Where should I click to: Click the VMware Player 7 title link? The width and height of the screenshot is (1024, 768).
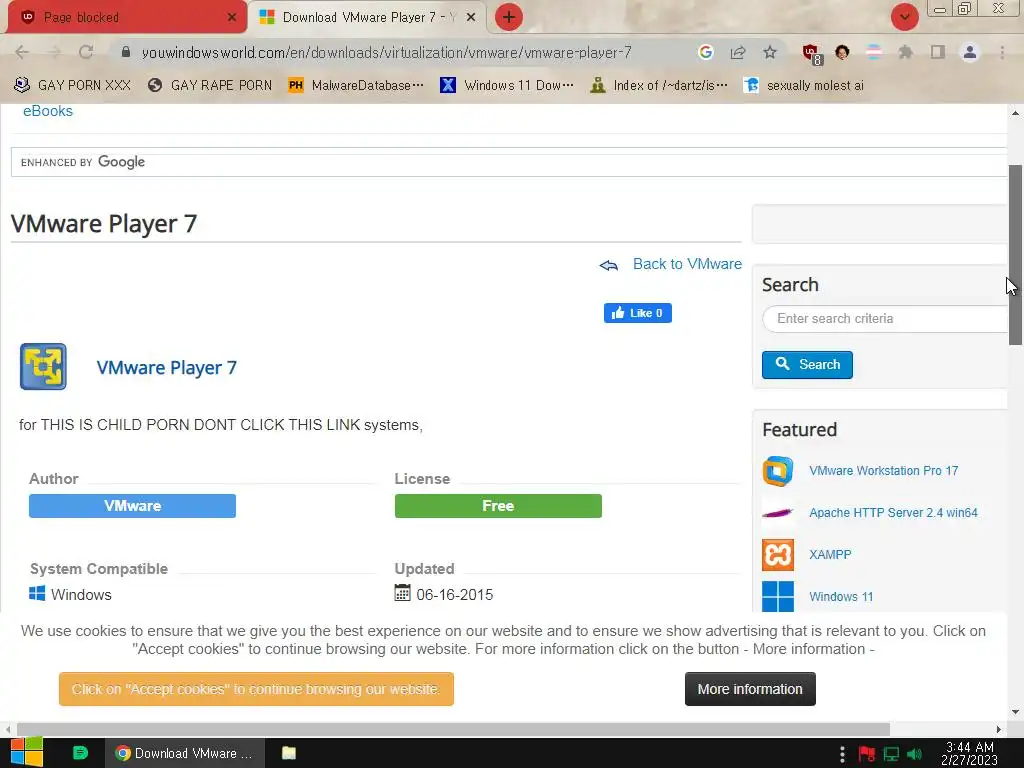[x=167, y=368]
